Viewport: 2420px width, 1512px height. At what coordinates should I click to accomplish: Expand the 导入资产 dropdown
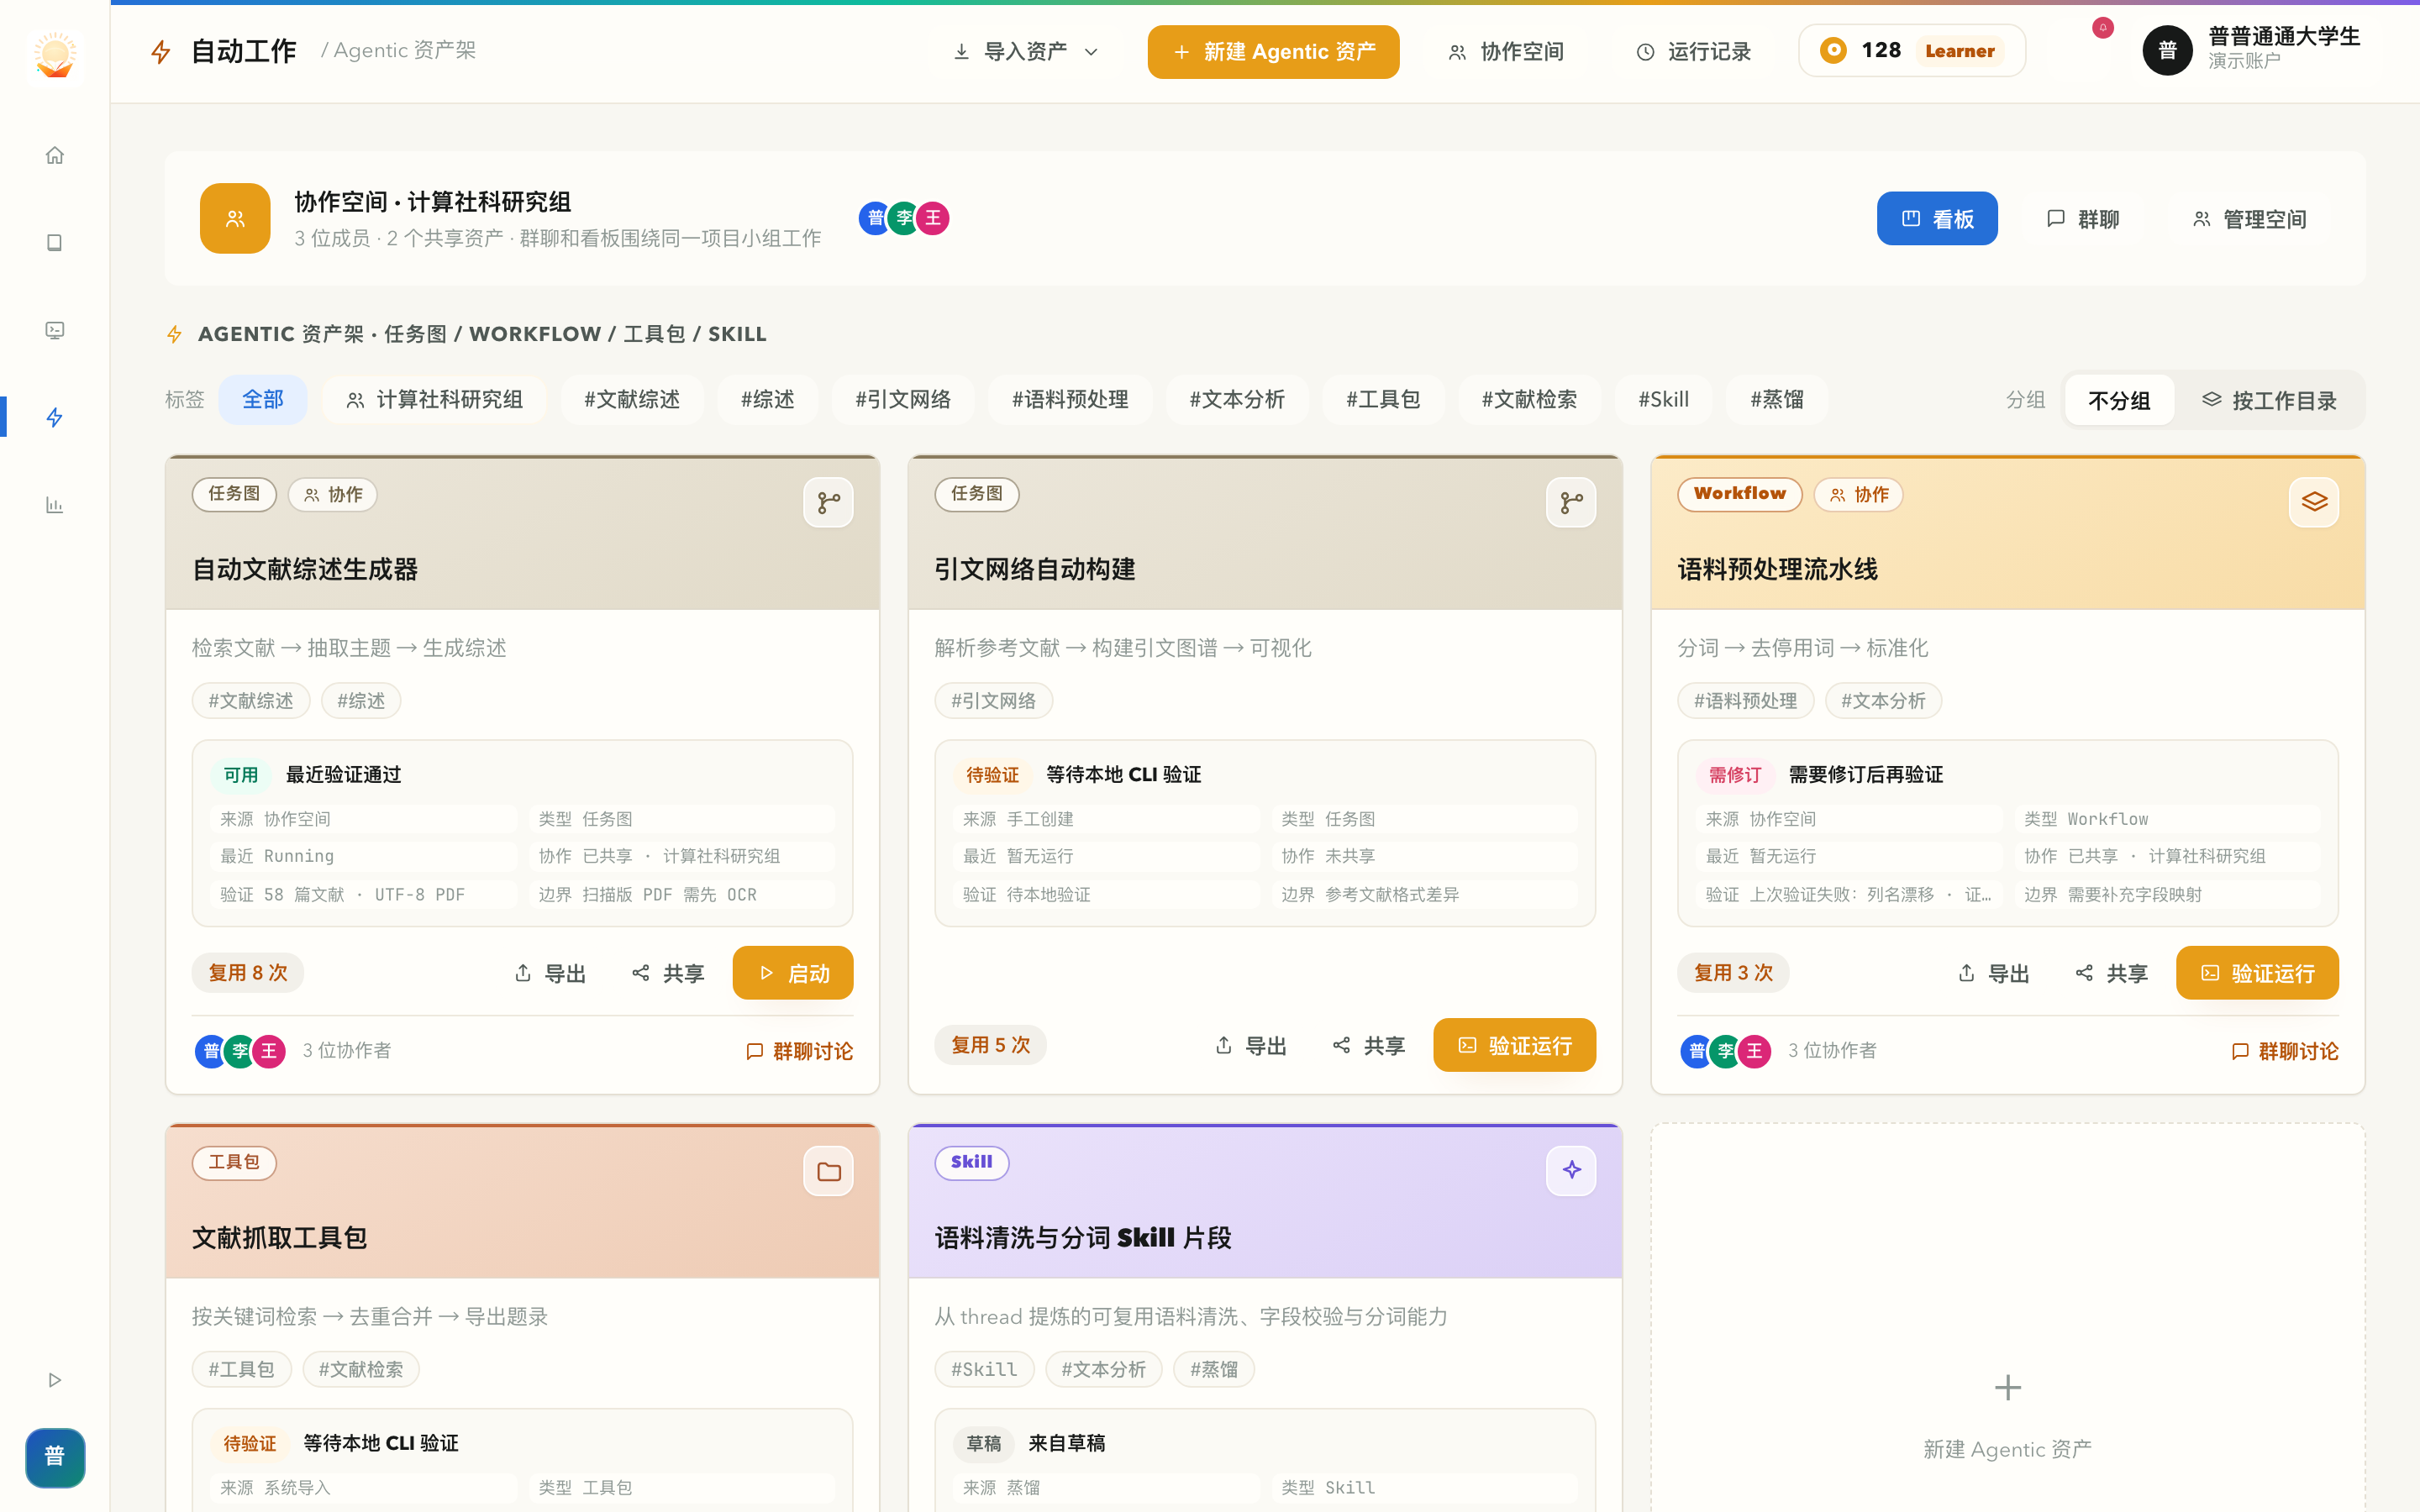coord(1026,52)
